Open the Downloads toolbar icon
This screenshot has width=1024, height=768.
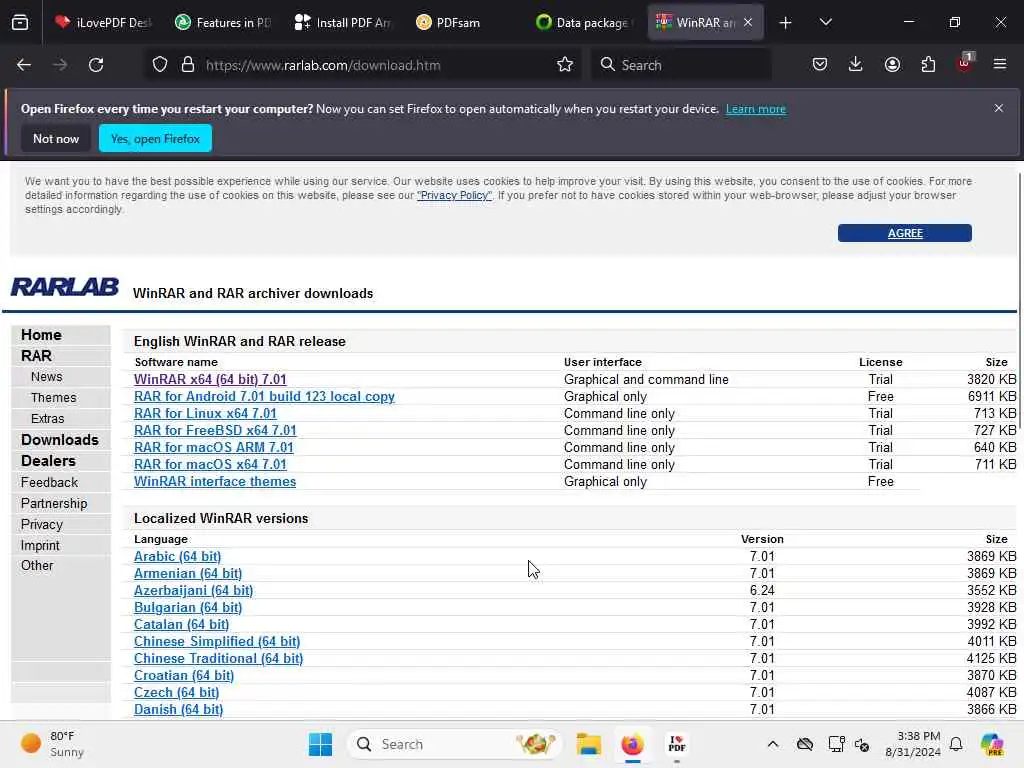856,65
